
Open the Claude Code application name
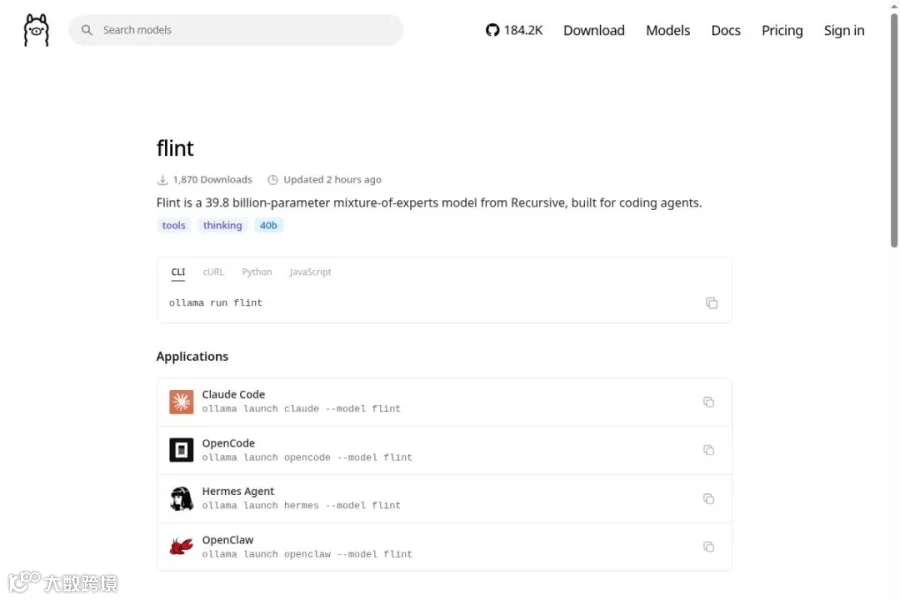tap(233, 394)
